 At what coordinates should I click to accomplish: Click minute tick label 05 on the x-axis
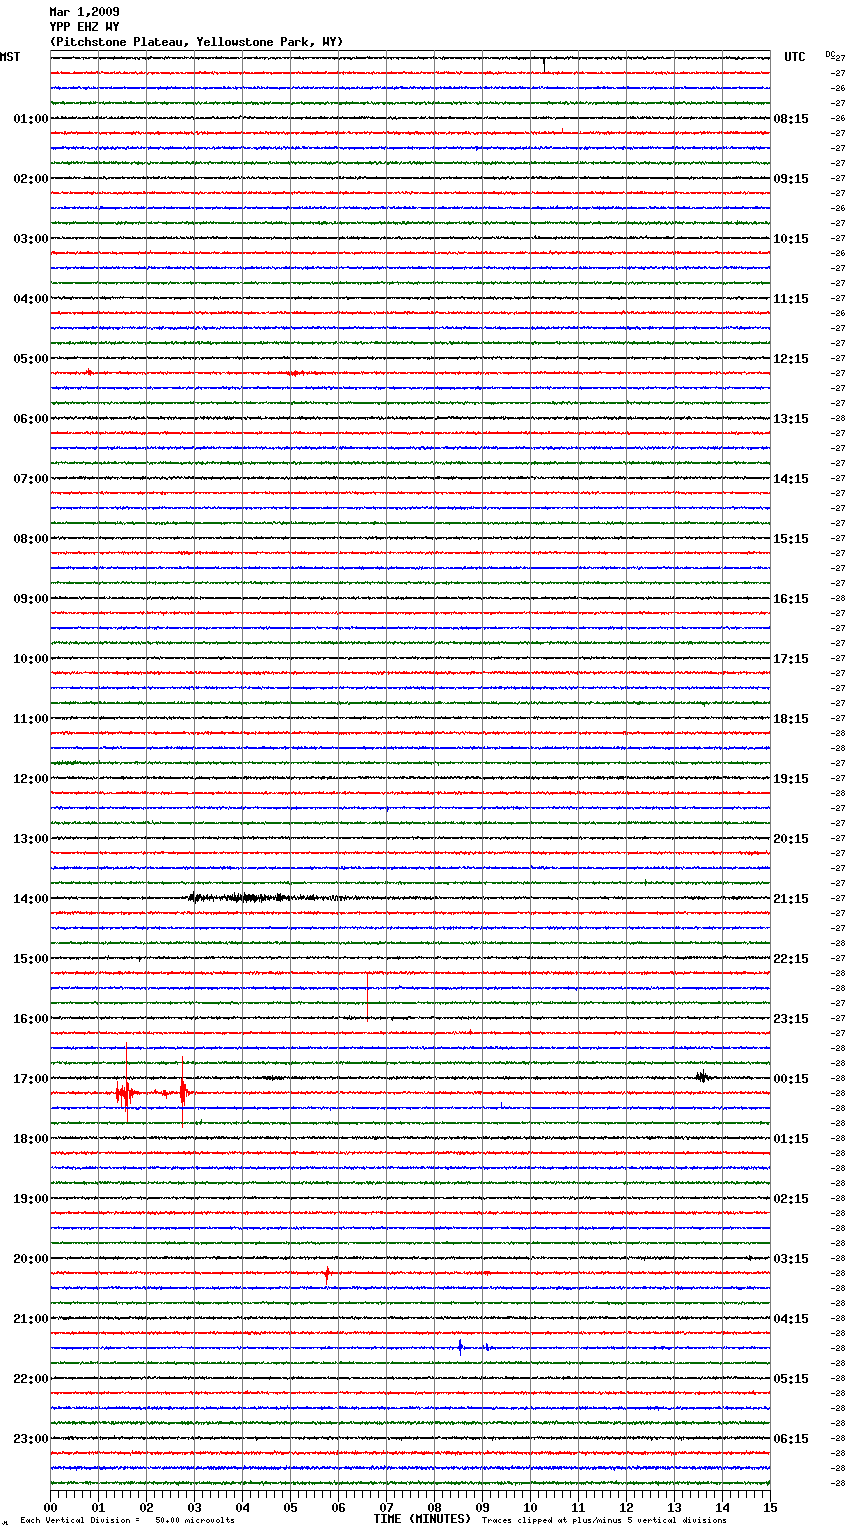(x=290, y=1507)
